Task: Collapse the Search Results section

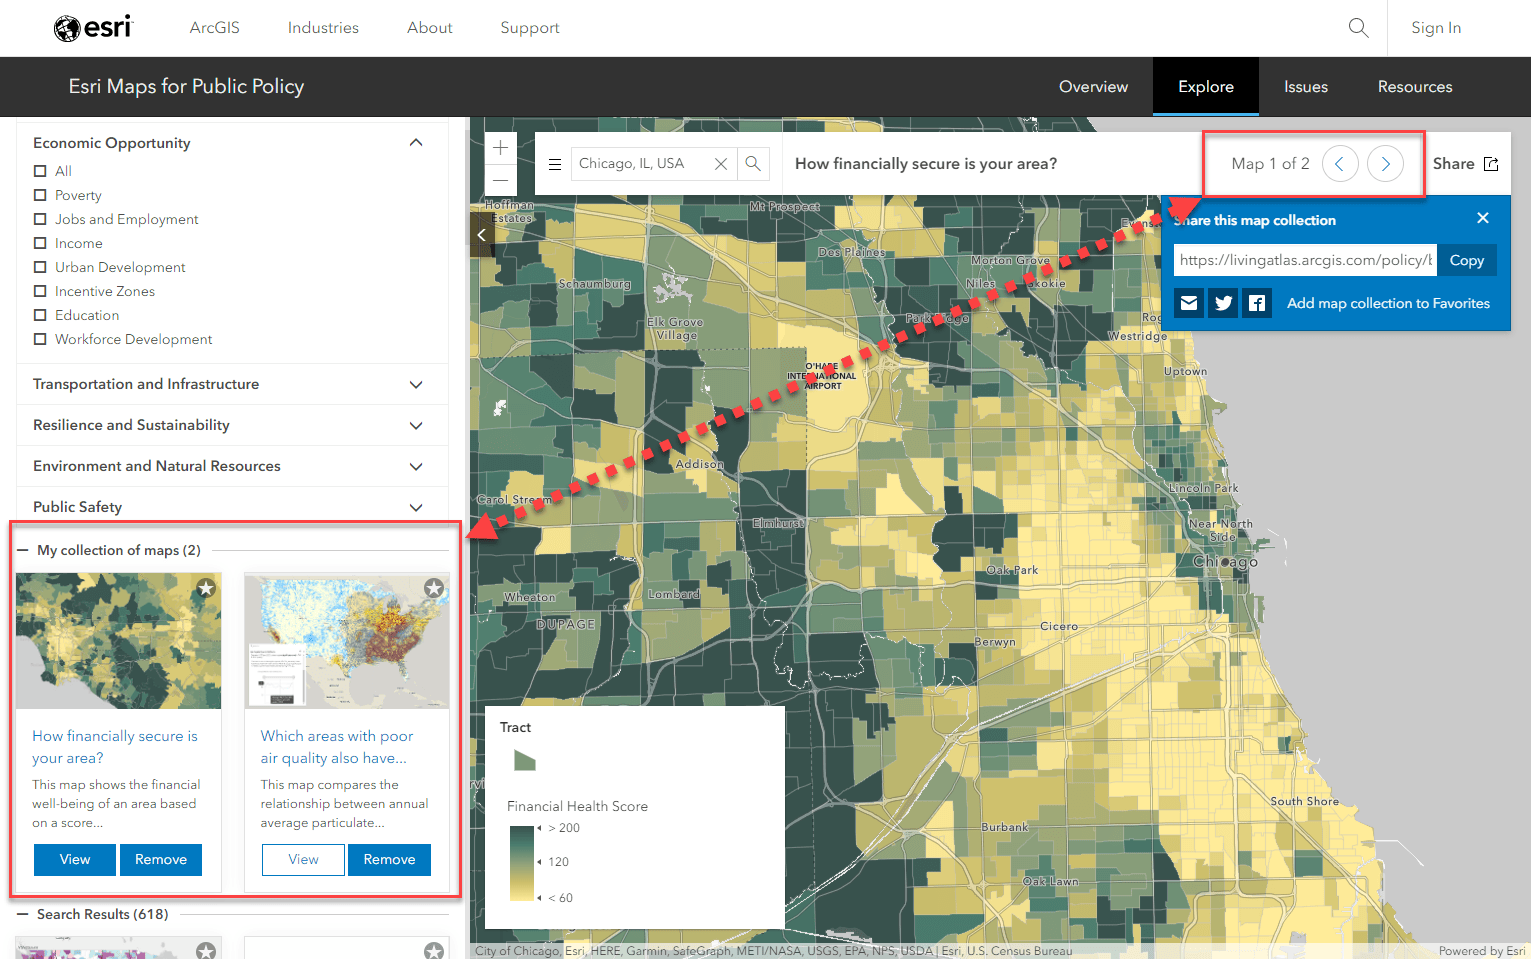Action: 23,914
